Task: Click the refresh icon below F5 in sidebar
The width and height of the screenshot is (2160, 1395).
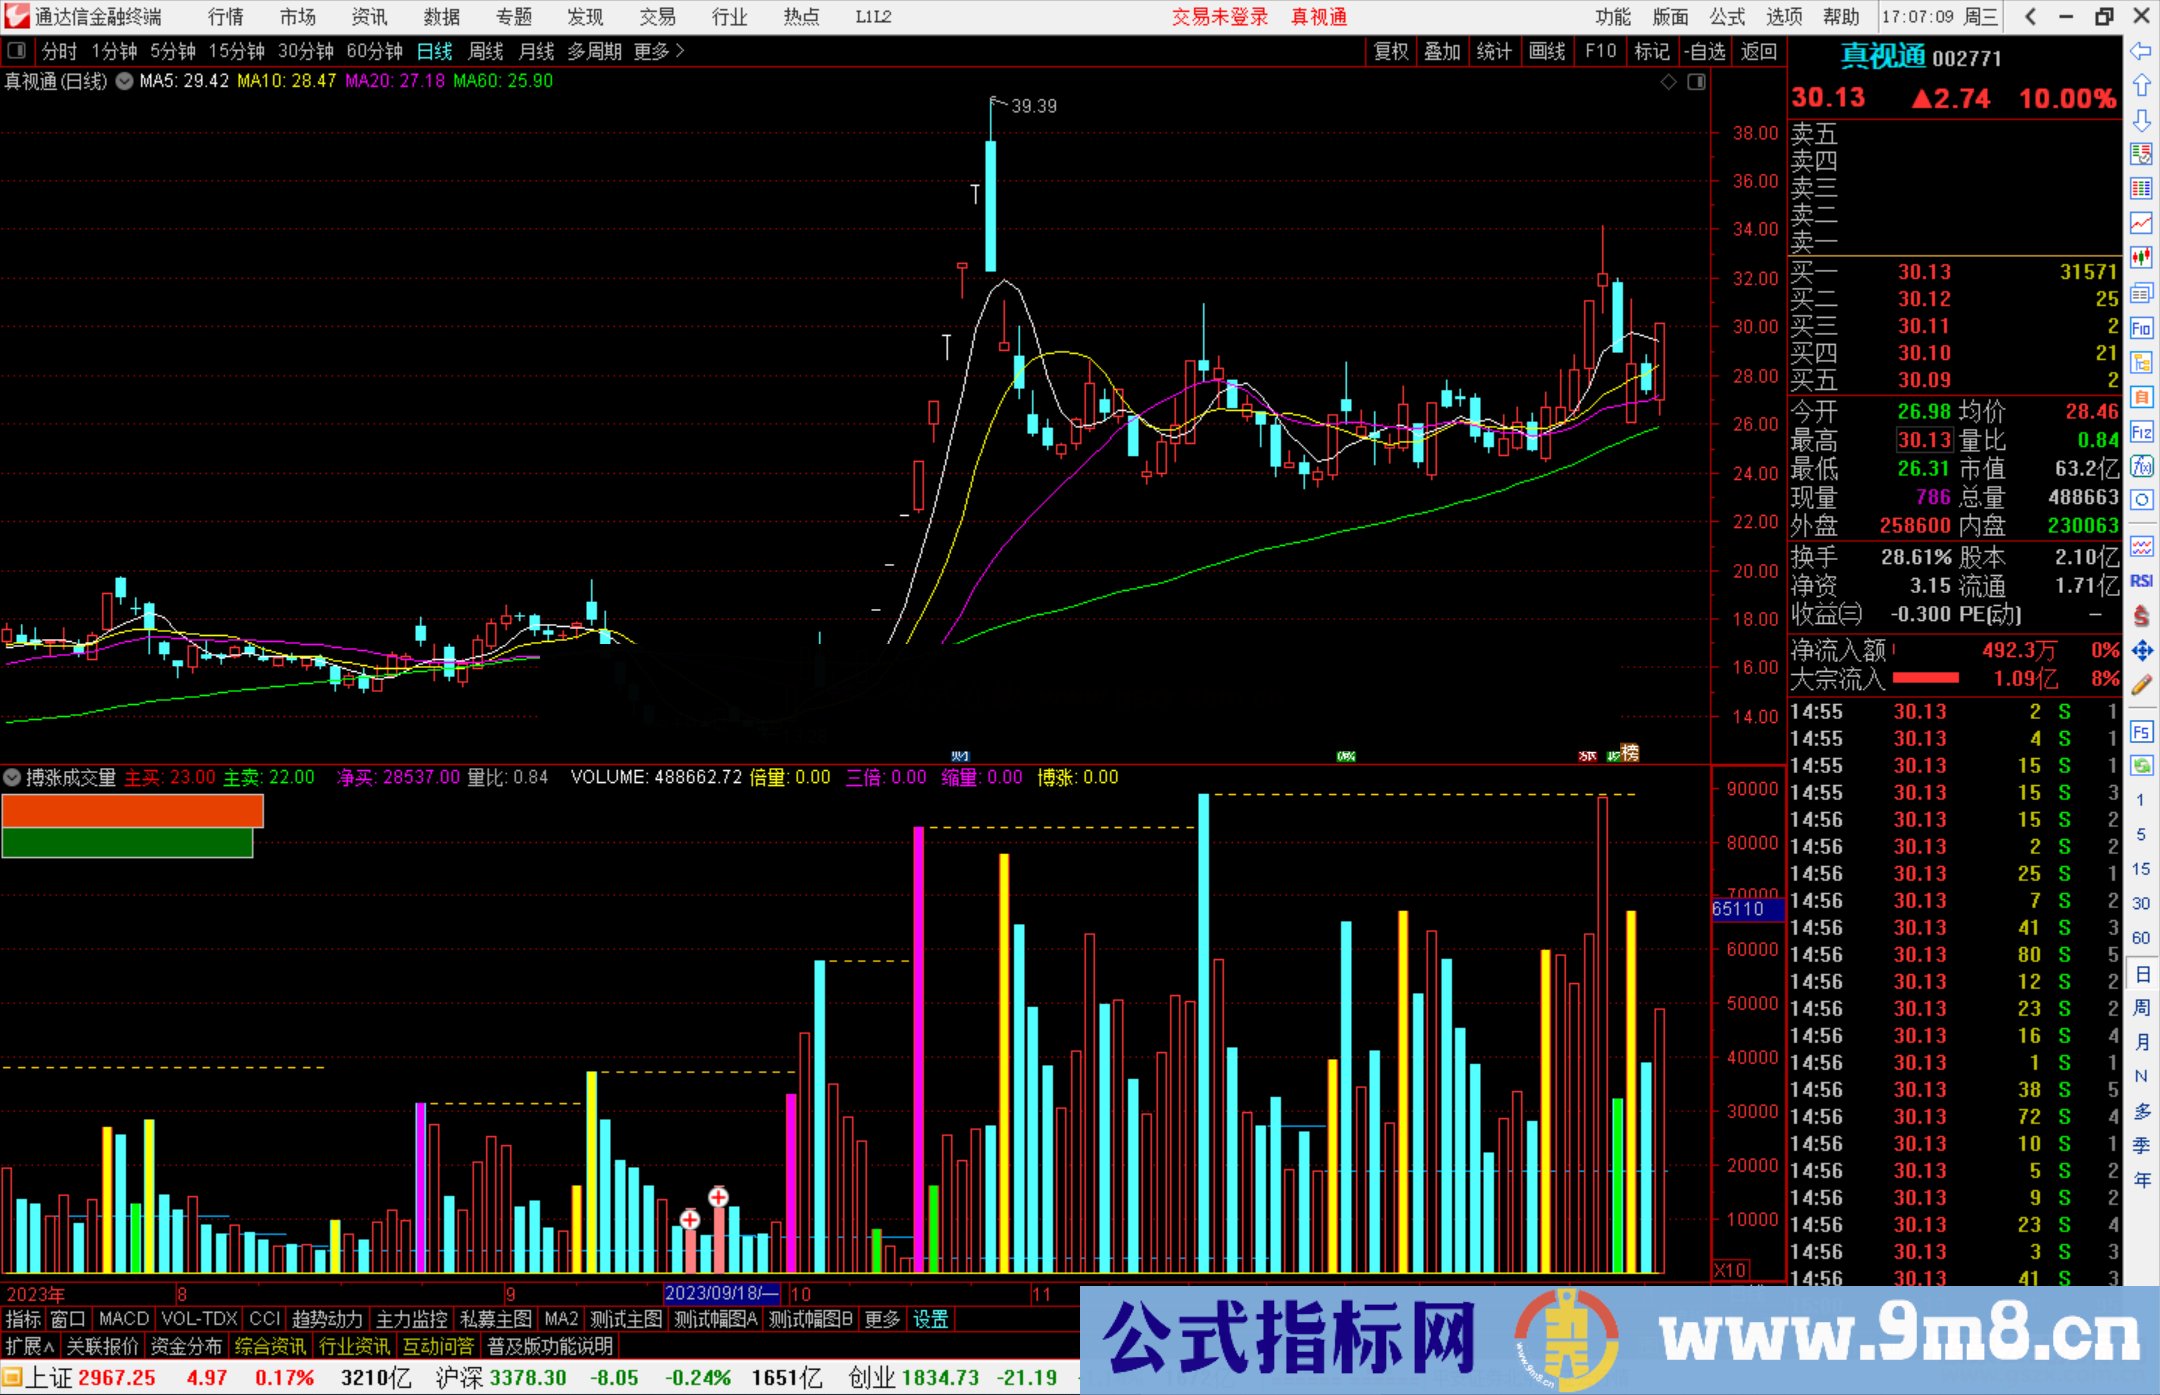Action: 2141,765
